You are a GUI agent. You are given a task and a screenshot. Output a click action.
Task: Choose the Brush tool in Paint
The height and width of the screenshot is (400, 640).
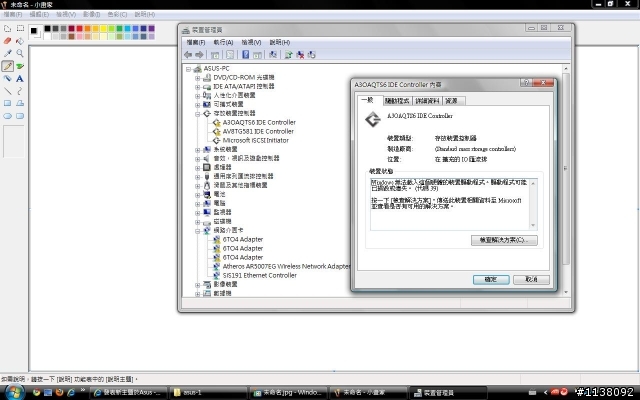(x=20, y=66)
